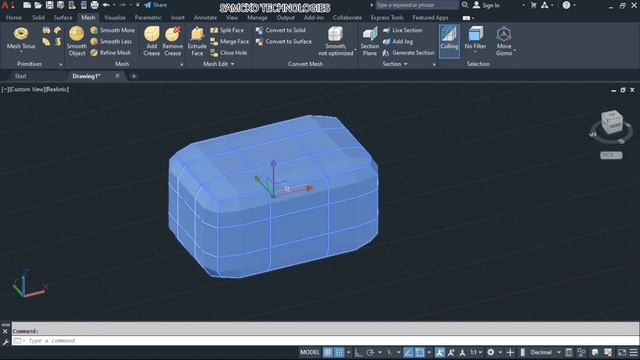Open the WCS dropdown below ViewCube
Image resolution: width=640 pixels, height=360 pixels.
tap(611, 155)
